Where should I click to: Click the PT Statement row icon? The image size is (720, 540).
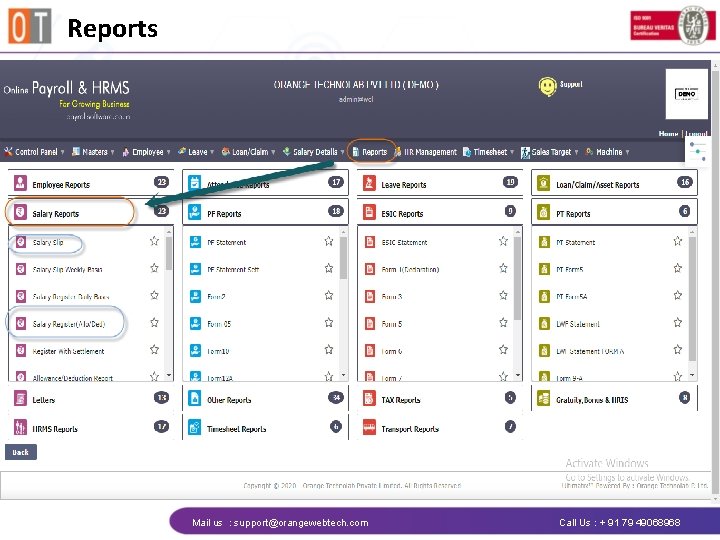click(x=544, y=242)
